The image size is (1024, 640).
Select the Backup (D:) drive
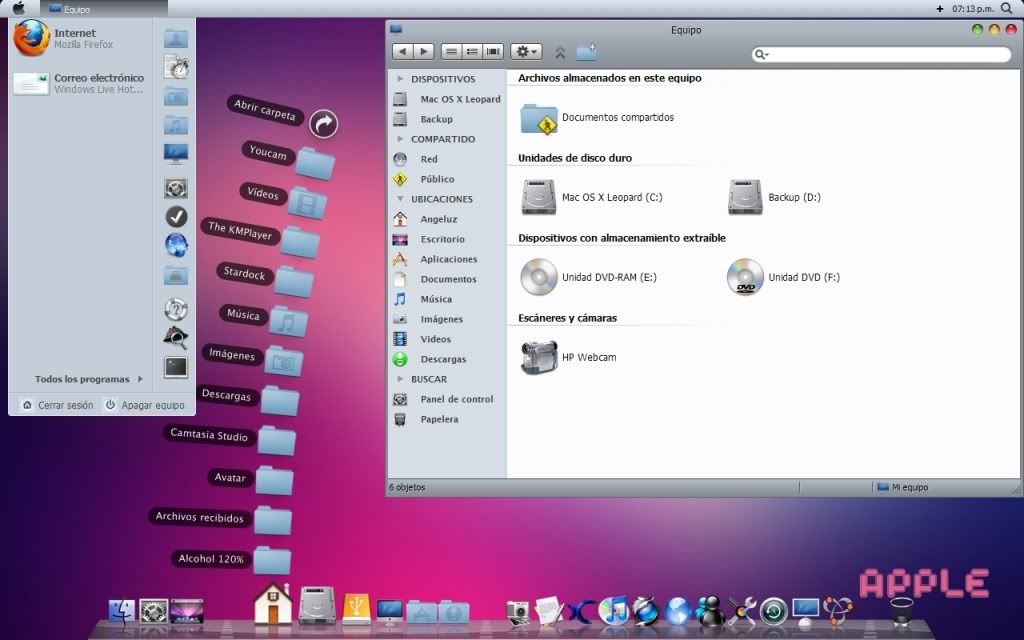pyautogui.click(x=774, y=197)
